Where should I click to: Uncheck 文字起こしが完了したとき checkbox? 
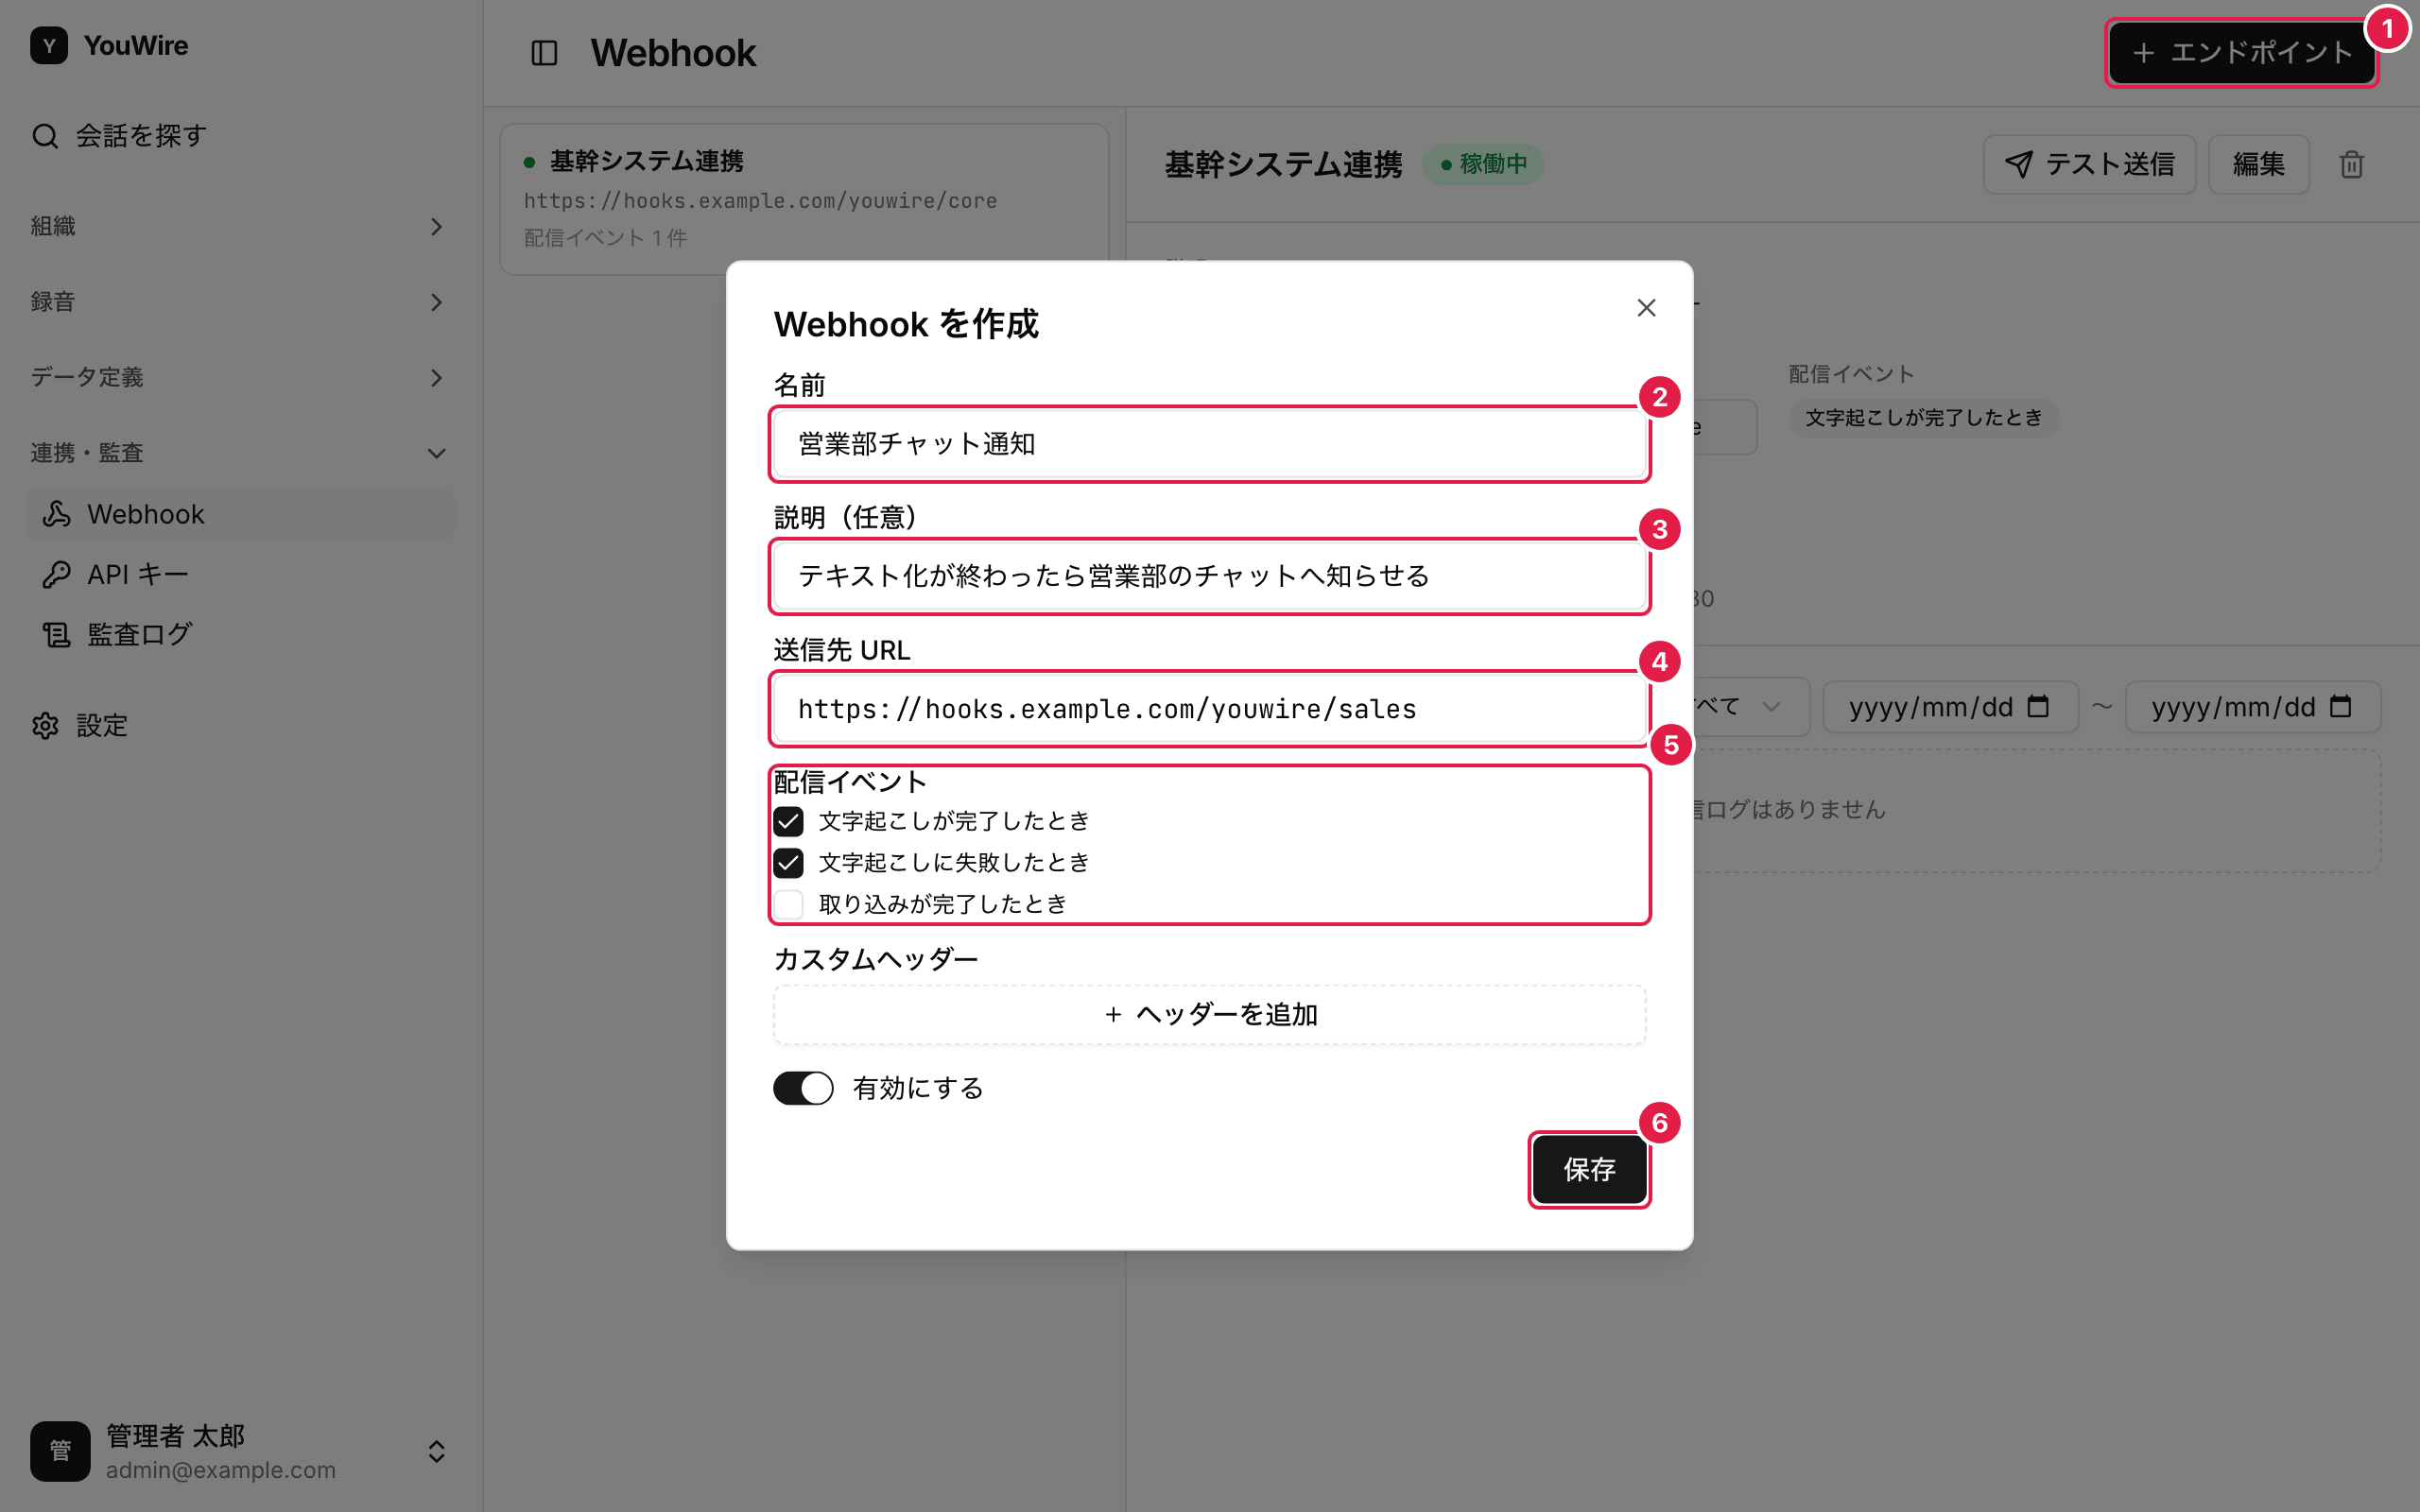coord(788,821)
